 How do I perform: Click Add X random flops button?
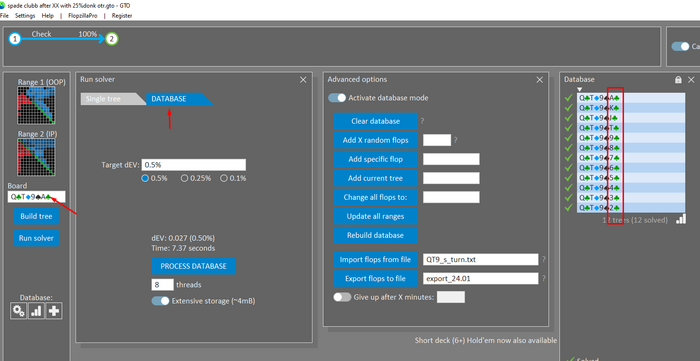pos(375,140)
